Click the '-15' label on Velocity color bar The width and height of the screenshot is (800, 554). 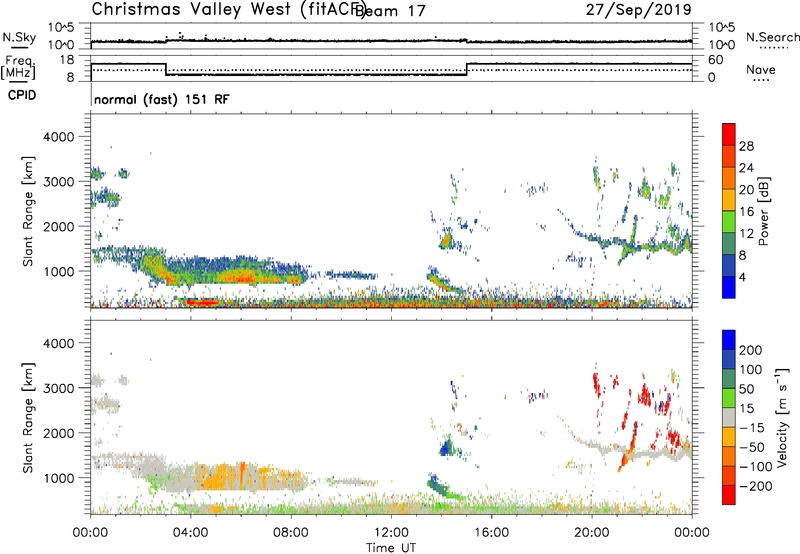pos(752,427)
